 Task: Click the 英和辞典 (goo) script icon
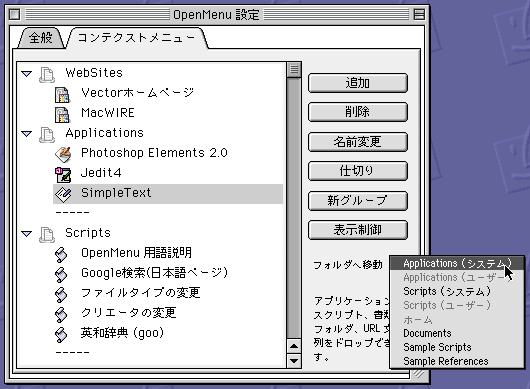[x=61, y=334]
